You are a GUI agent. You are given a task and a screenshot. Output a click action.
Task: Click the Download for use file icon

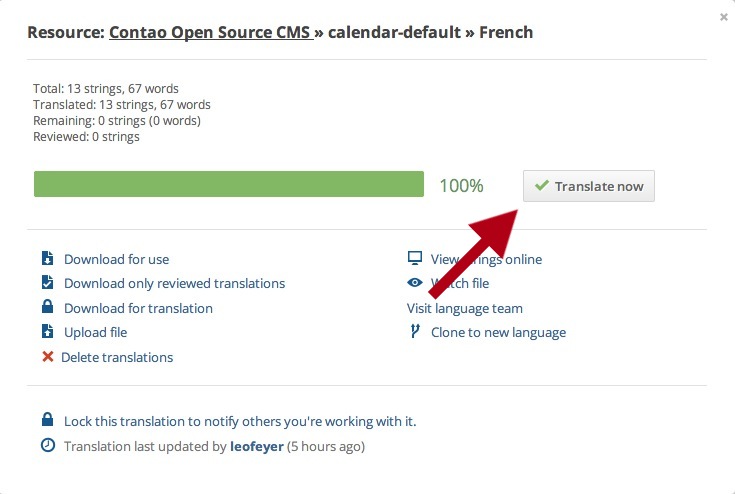tap(47, 258)
